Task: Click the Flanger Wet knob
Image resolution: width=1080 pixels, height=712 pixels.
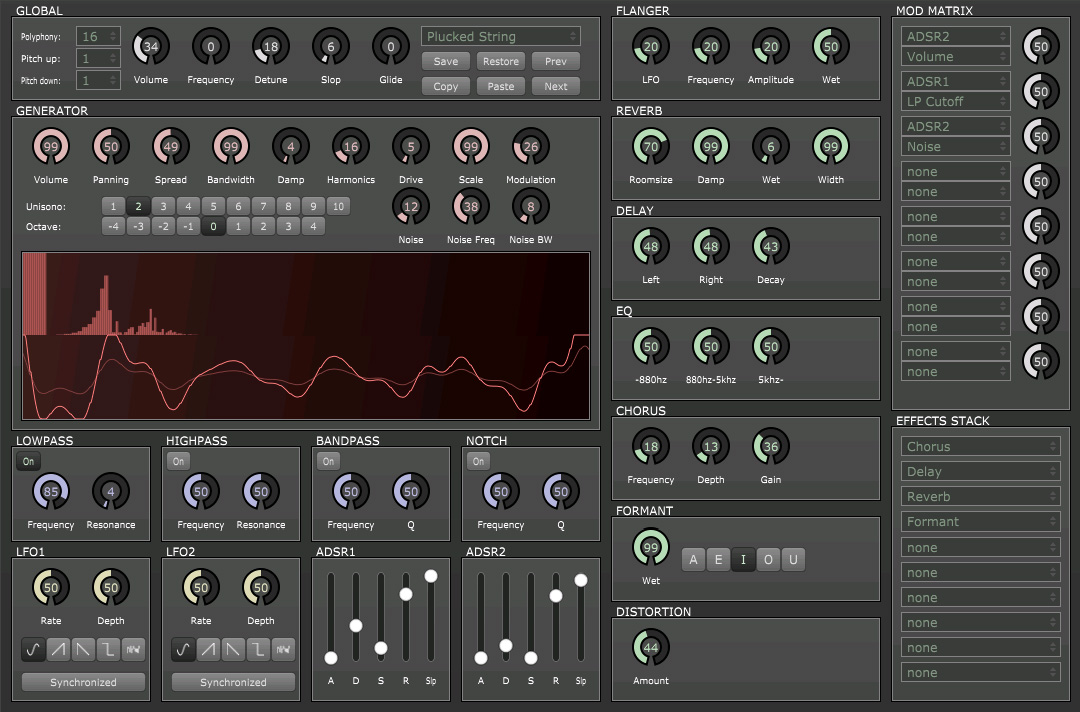Action: click(x=831, y=47)
